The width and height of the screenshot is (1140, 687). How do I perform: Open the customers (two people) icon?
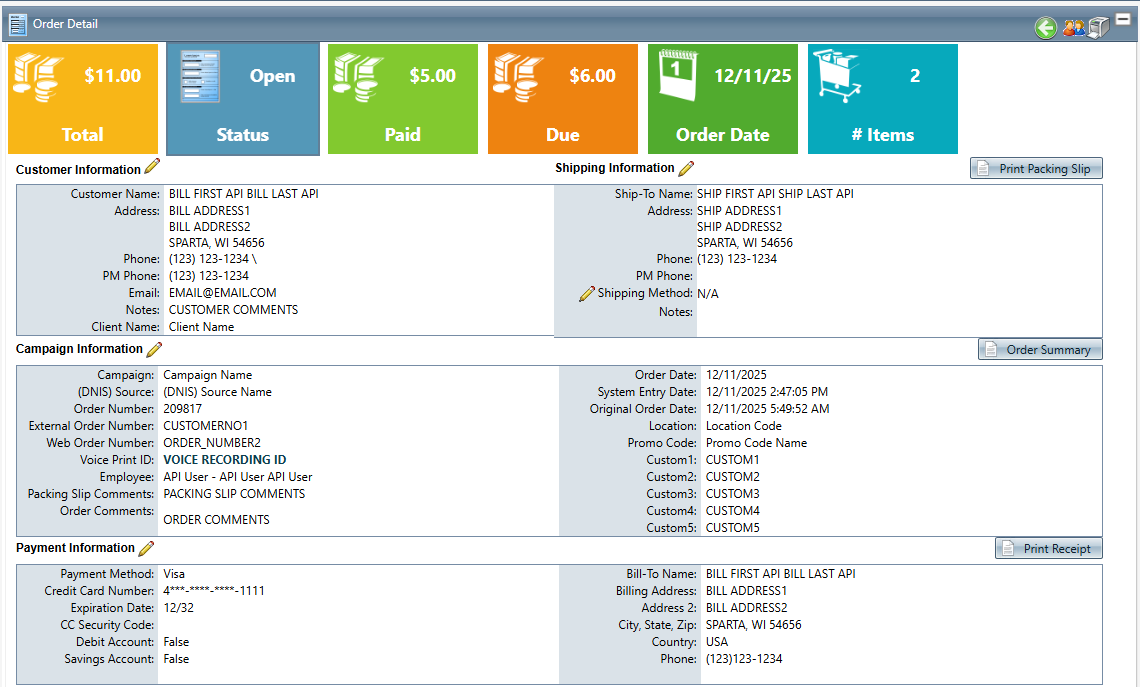(x=1073, y=28)
